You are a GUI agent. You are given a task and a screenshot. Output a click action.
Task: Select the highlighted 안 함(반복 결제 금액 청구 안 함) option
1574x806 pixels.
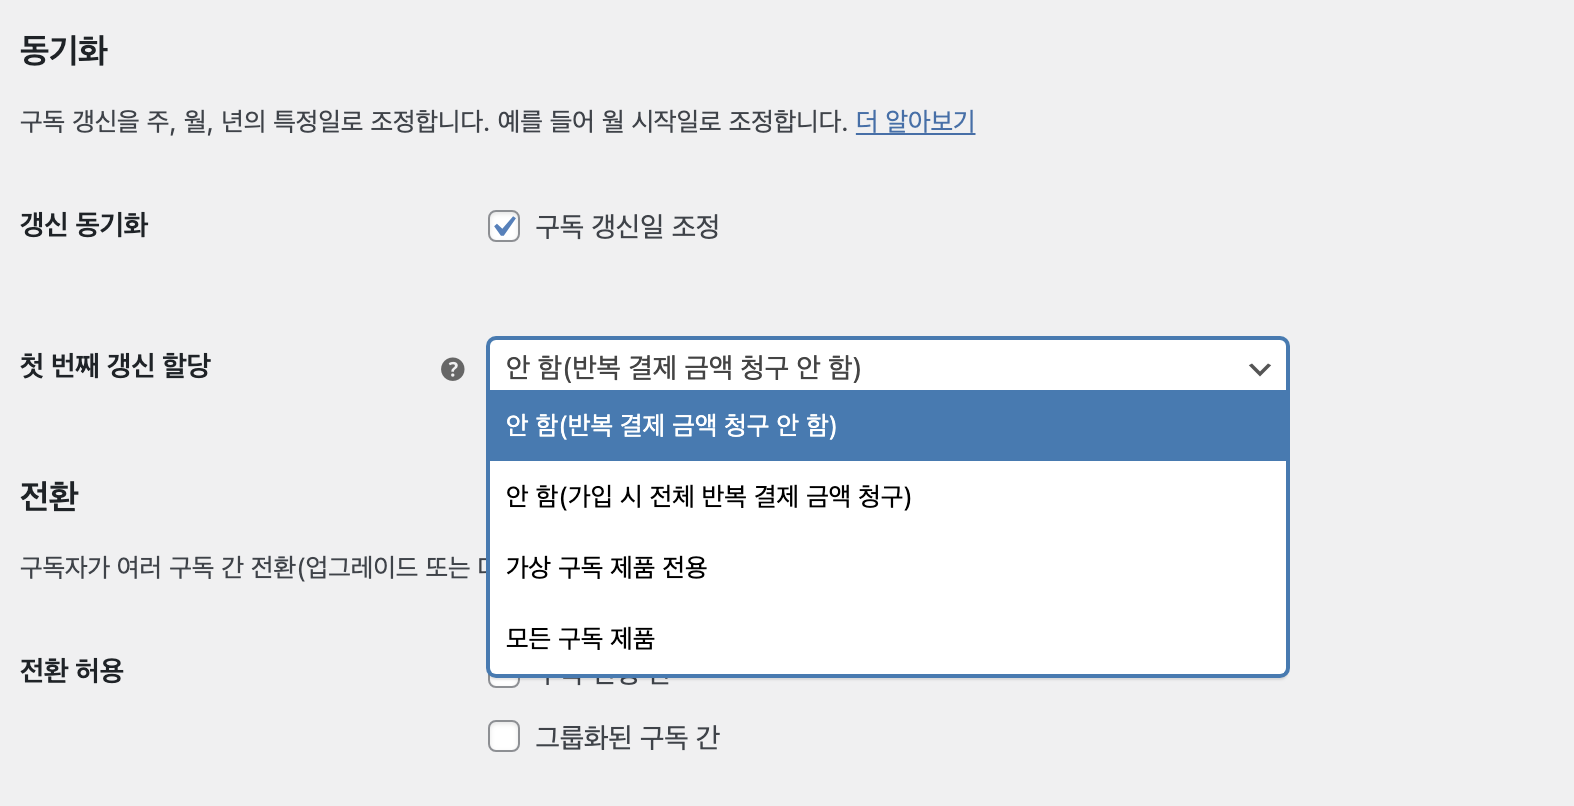coord(888,425)
